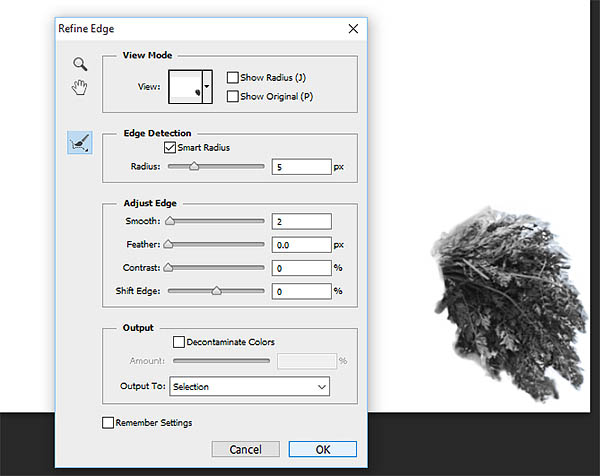Activate the Refine Radius brush tool
Image resolution: width=600 pixels, height=476 pixels.
pos(80,142)
